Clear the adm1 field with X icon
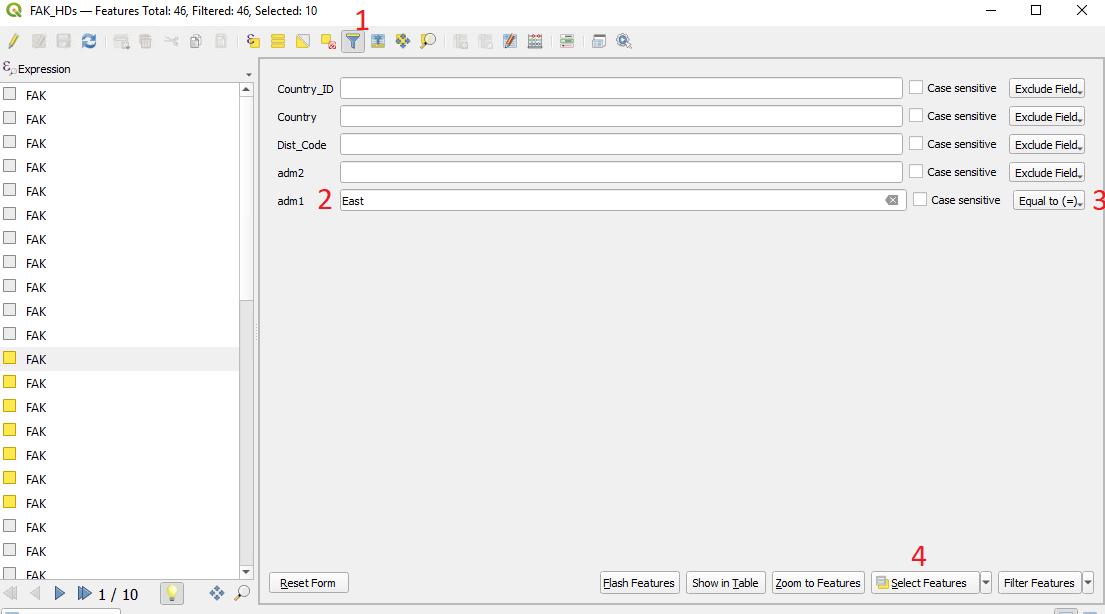 click(892, 200)
